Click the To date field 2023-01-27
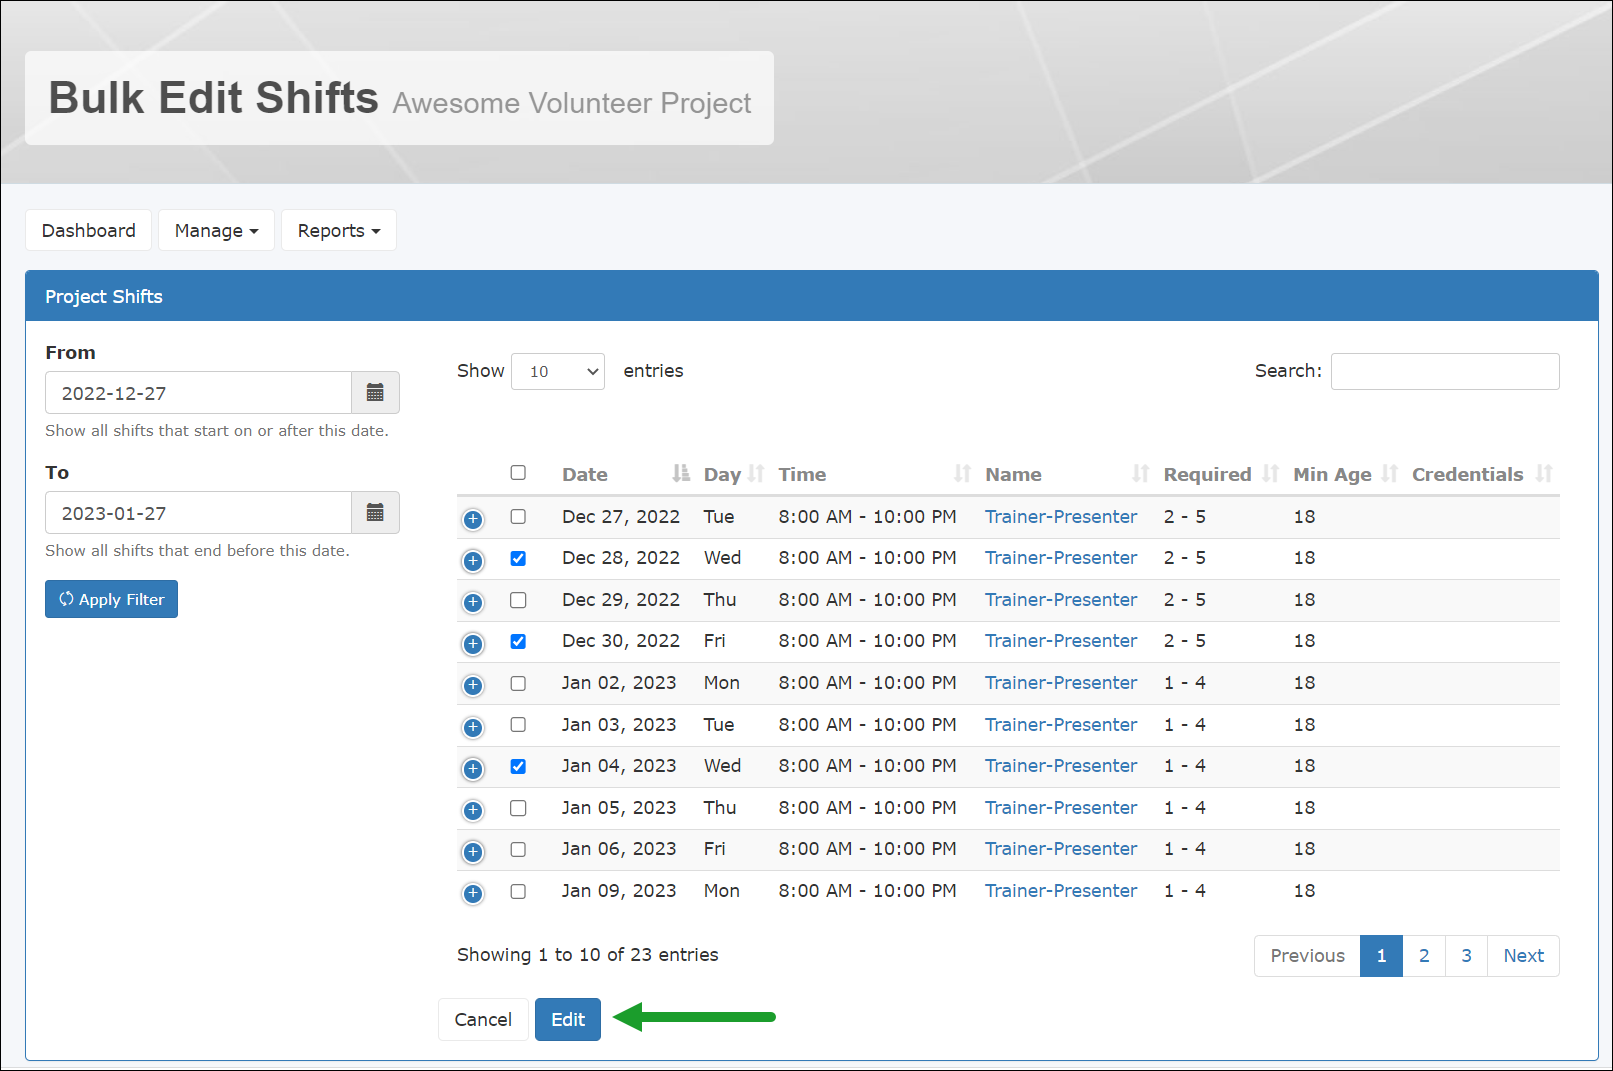The height and width of the screenshot is (1071, 1613). pos(198,513)
